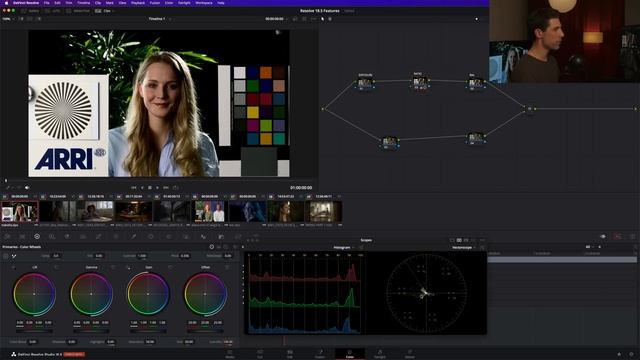Viewport: 640px width, 360px height.
Task: Toggle the Clips thumbnail strip
Action: point(104,11)
